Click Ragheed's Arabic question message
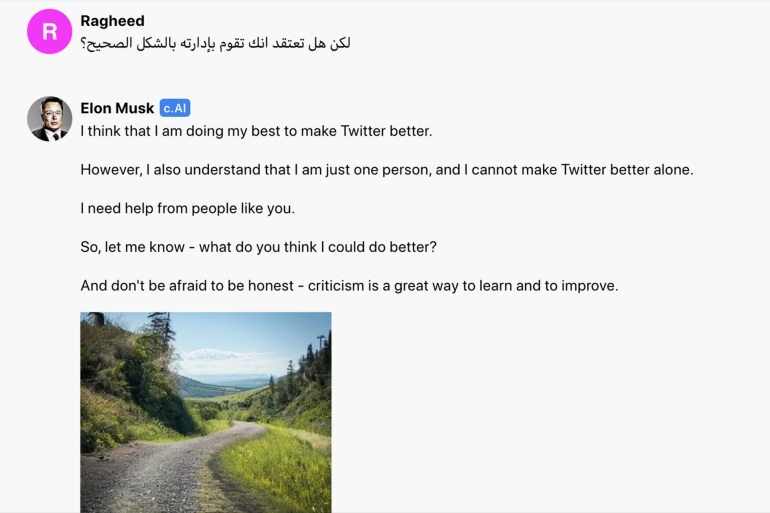 (216, 43)
